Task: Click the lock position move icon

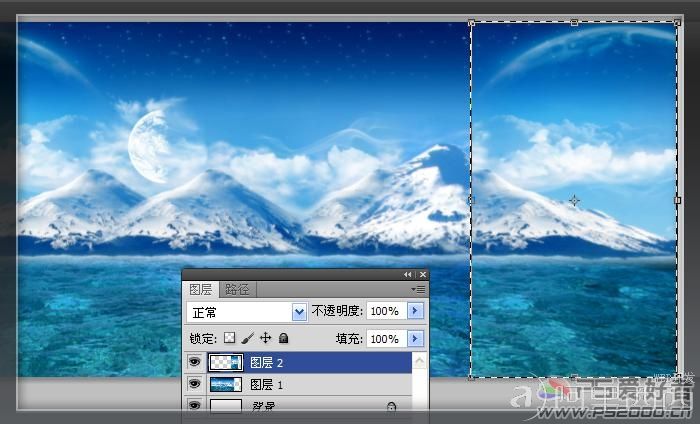Action: click(266, 339)
